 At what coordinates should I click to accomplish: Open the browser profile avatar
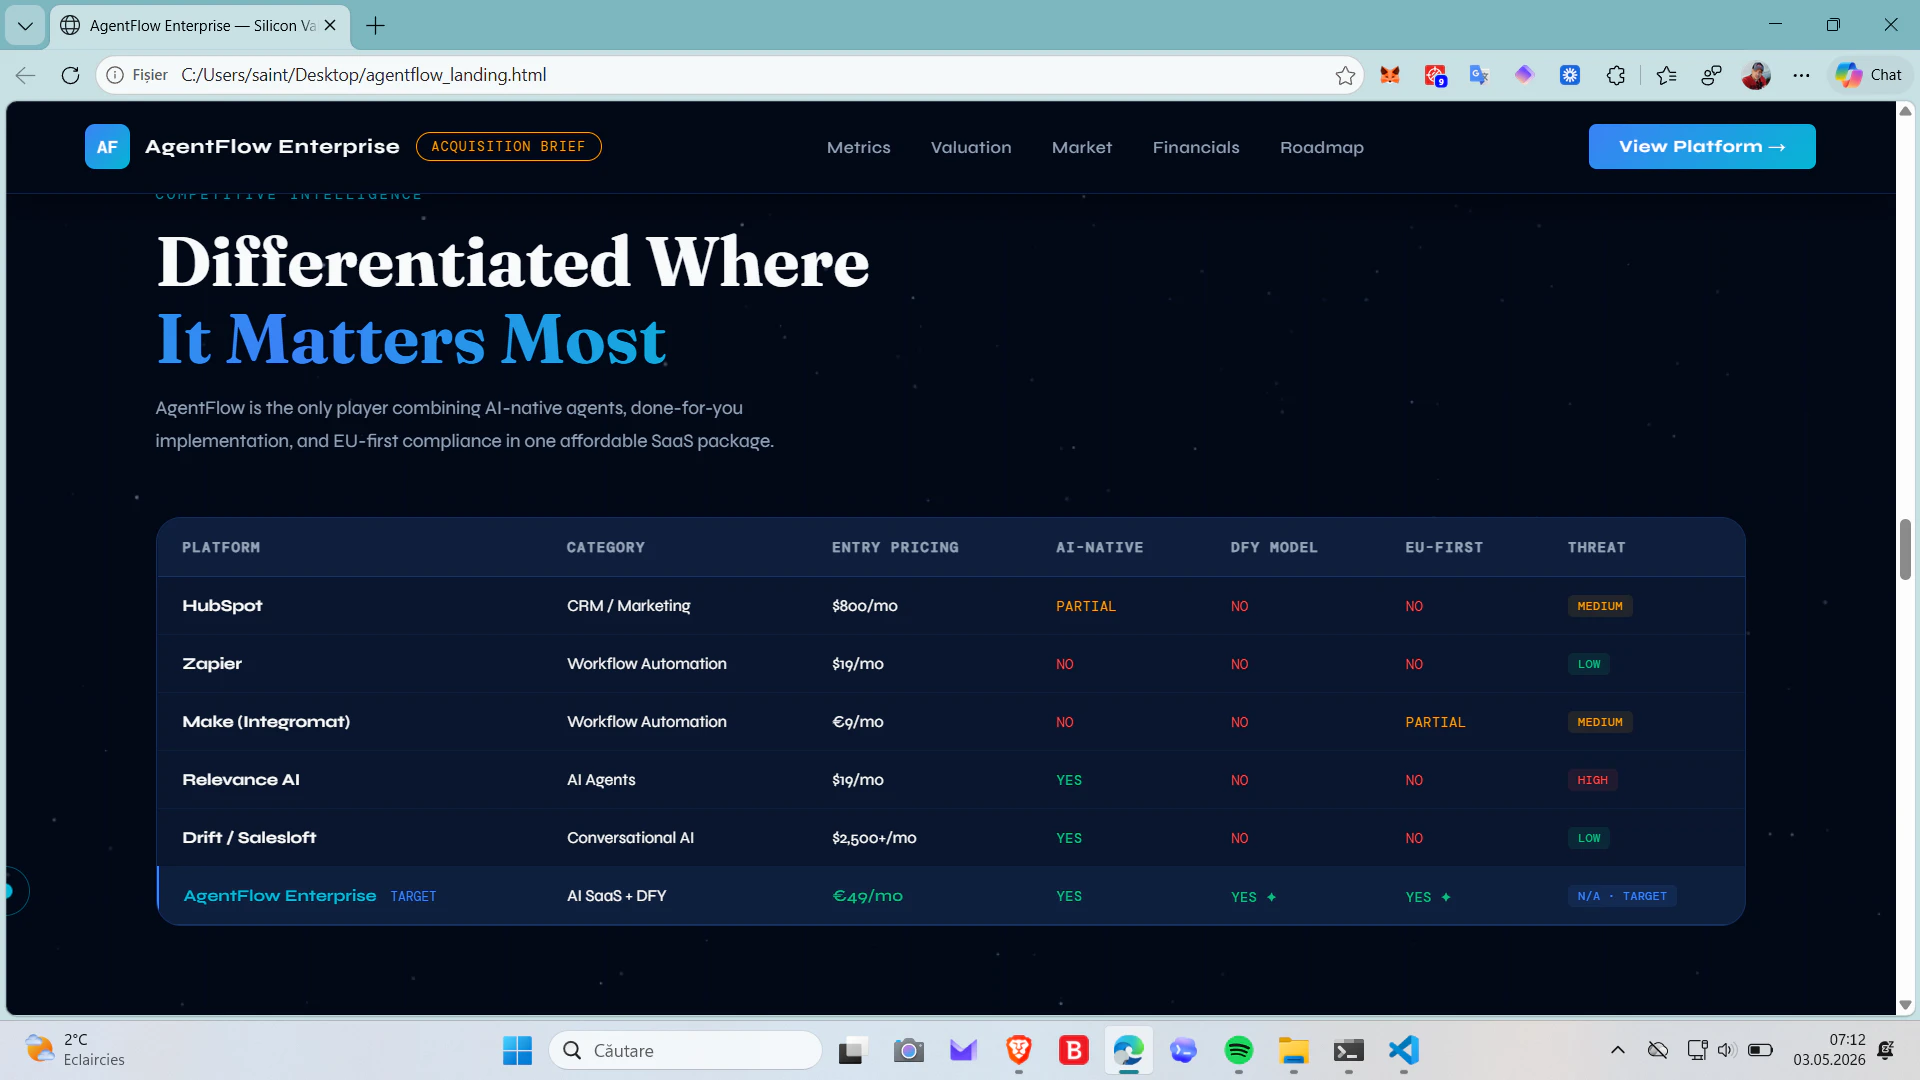(x=1755, y=75)
